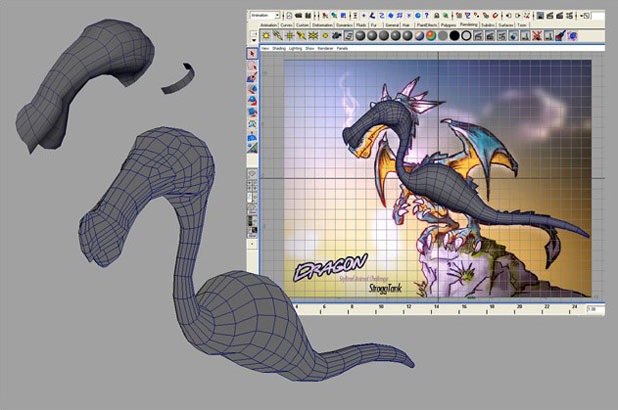The width and height of the screenshot is (618, 410).
Task: Create a spot light from shelf
Action: 302,36
